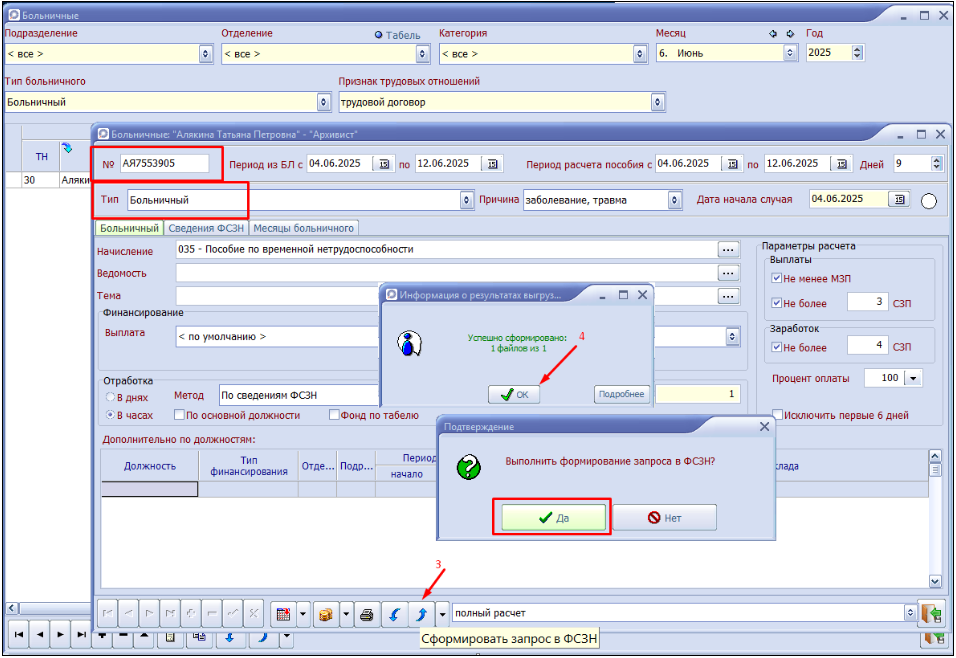Click the exit door icon in dialog toolbar
Viewport: 956px width, 658px height.
(x=932, y=613)
